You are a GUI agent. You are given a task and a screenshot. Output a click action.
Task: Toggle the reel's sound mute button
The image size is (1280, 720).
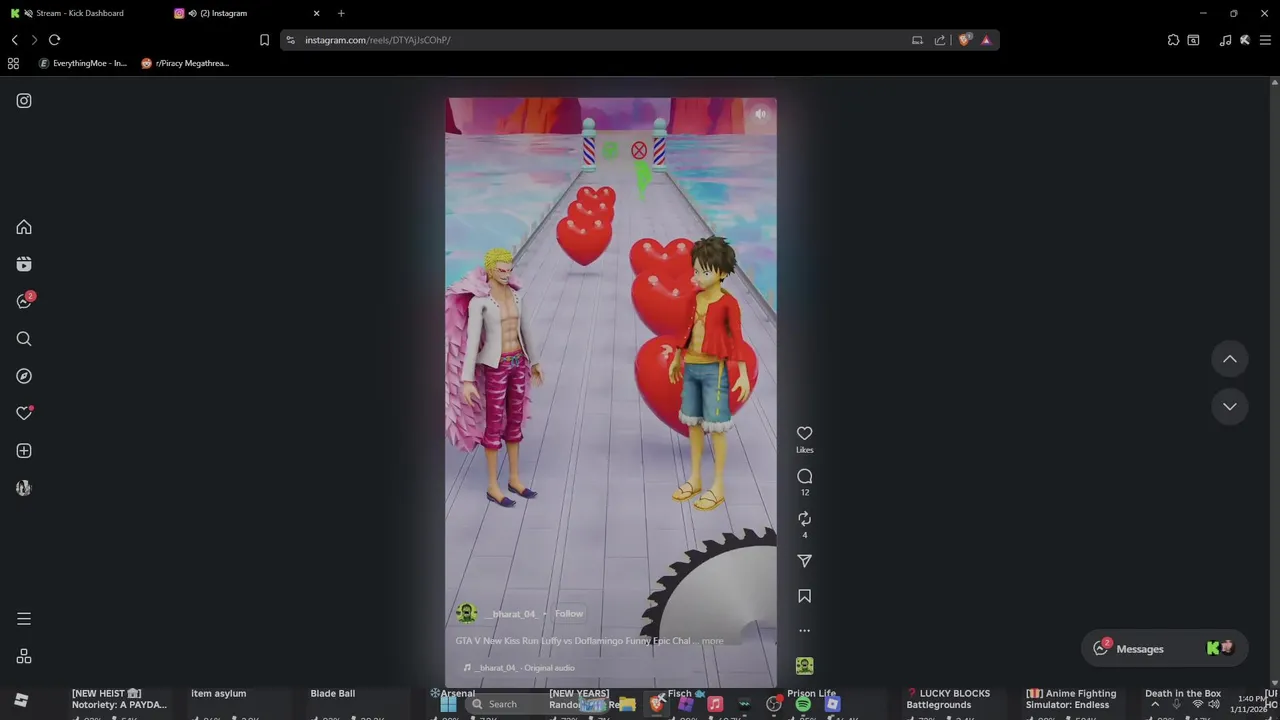pyautogui.click(x=760, y=114)
